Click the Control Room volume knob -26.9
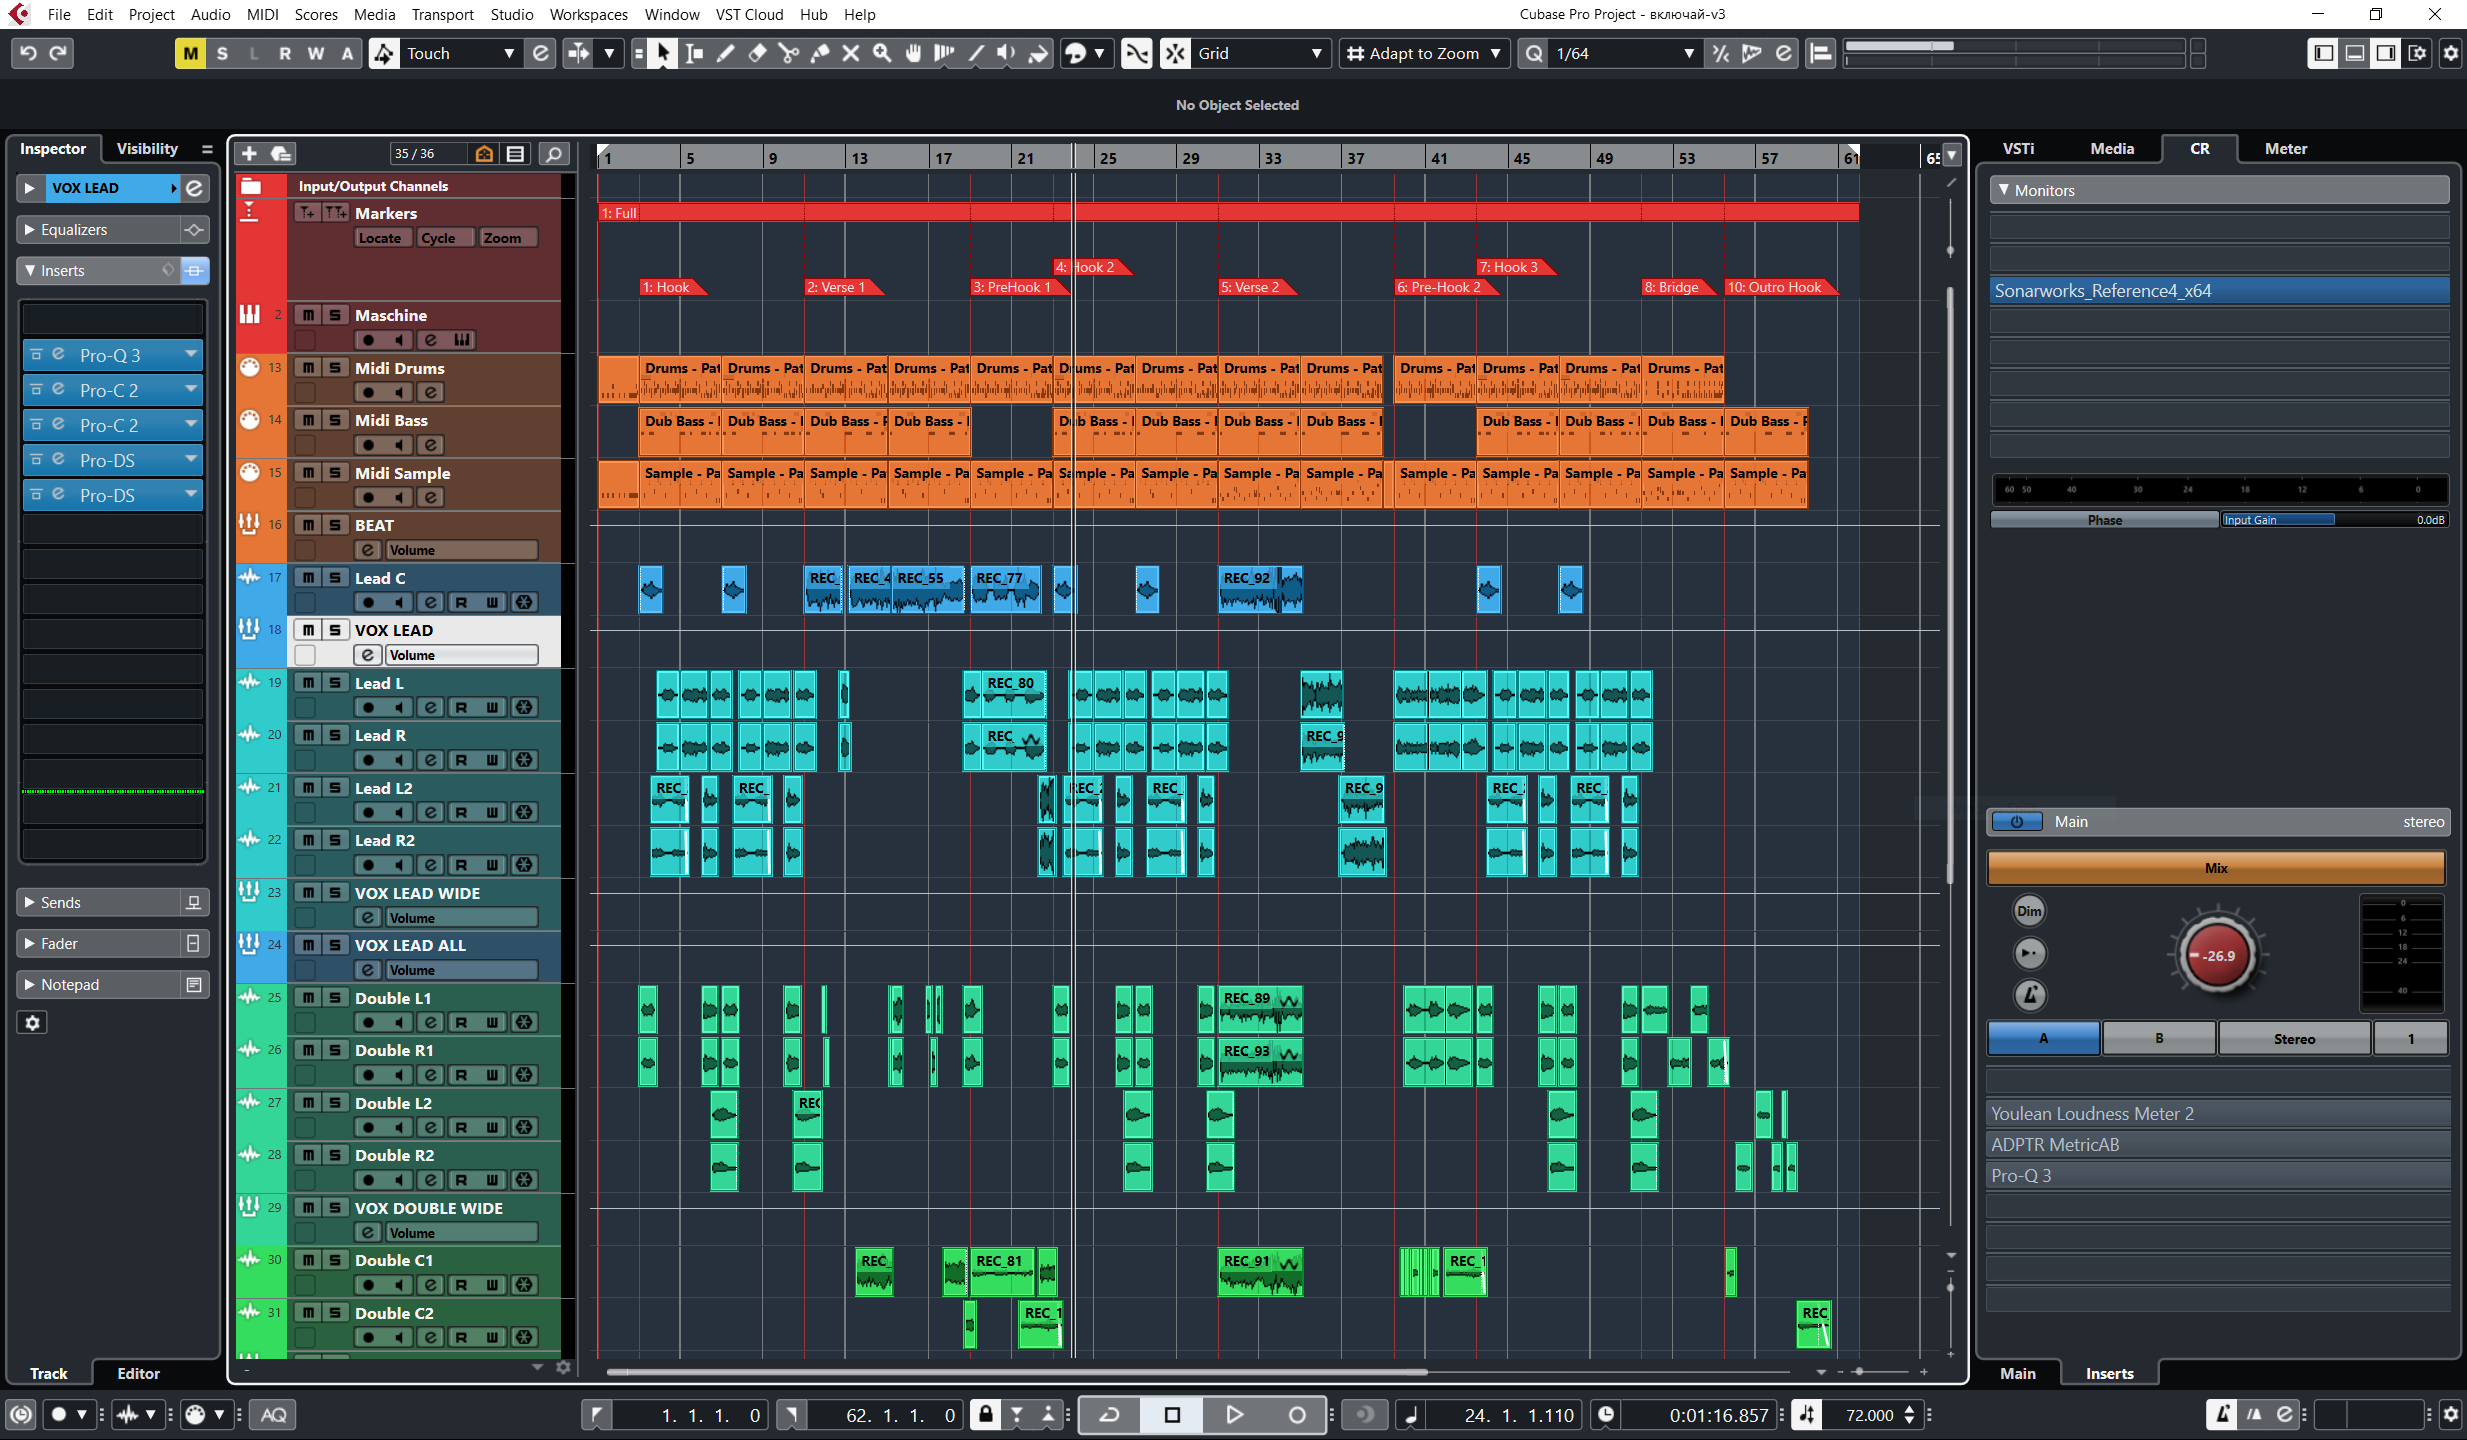This screenshot has width=2467, height=1440. tap(2217, 955)
